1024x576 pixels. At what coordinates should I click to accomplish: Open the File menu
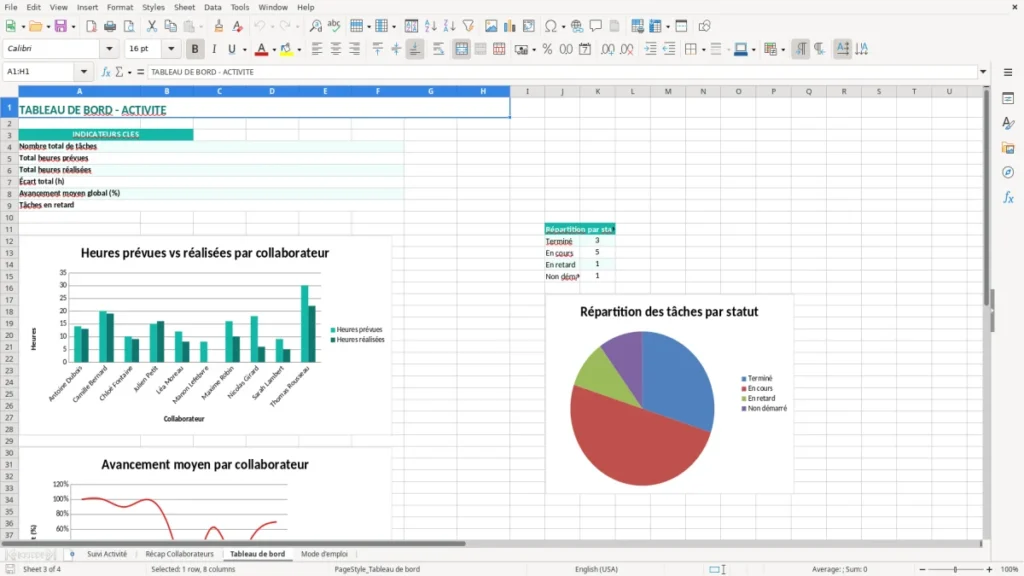click(x=11, y=7)
